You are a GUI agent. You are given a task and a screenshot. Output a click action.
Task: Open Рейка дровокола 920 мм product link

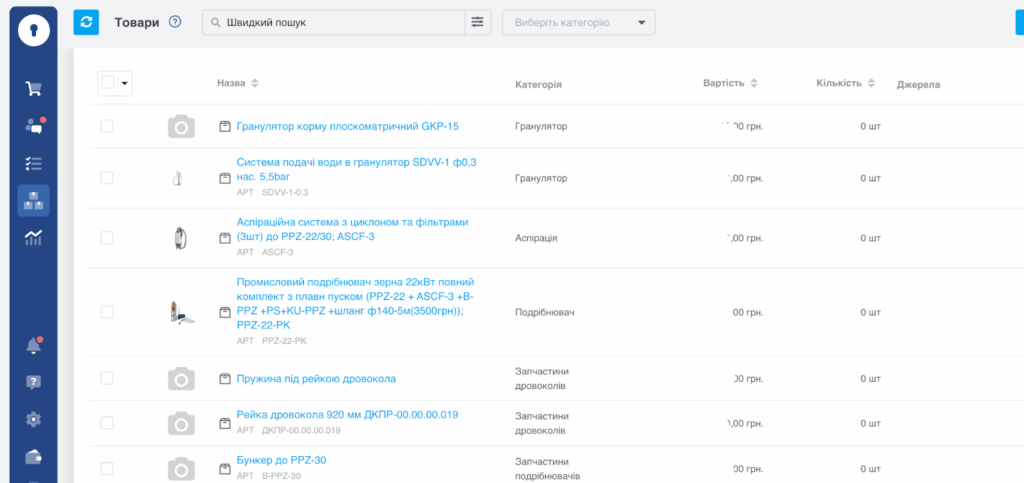click(347, 415)
